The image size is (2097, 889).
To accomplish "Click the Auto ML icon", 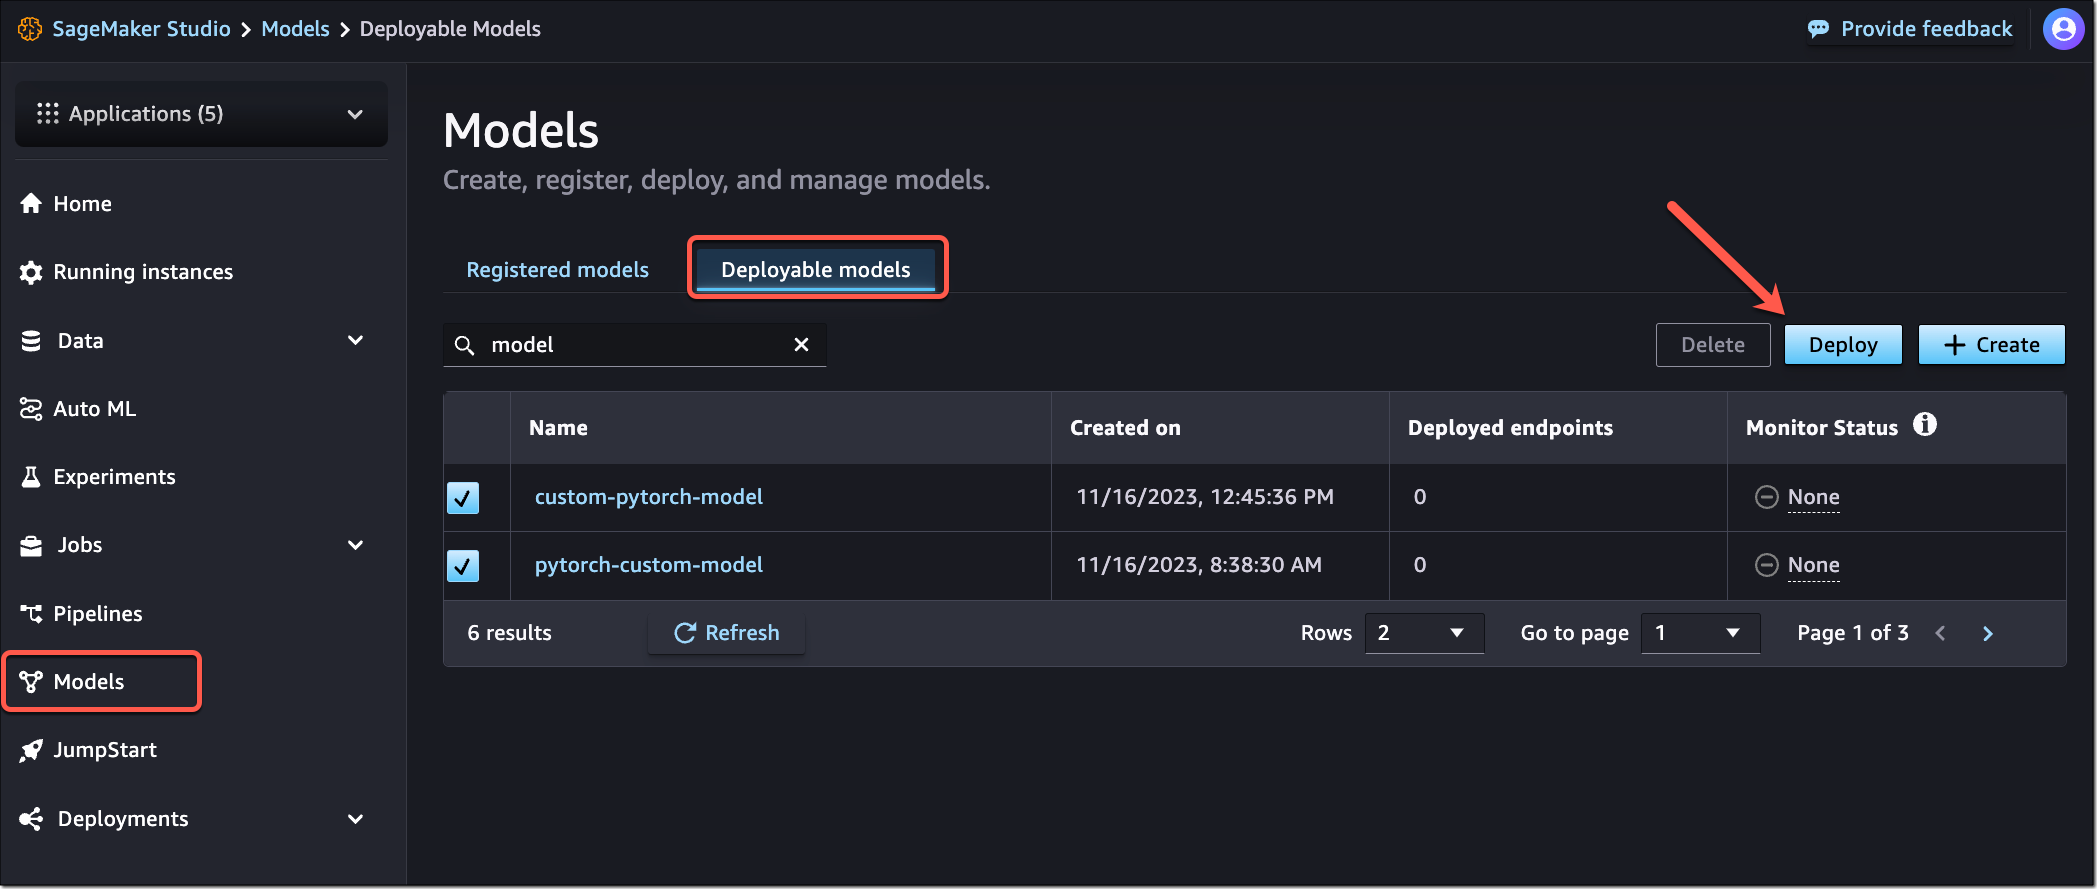I will click(31, 409).
